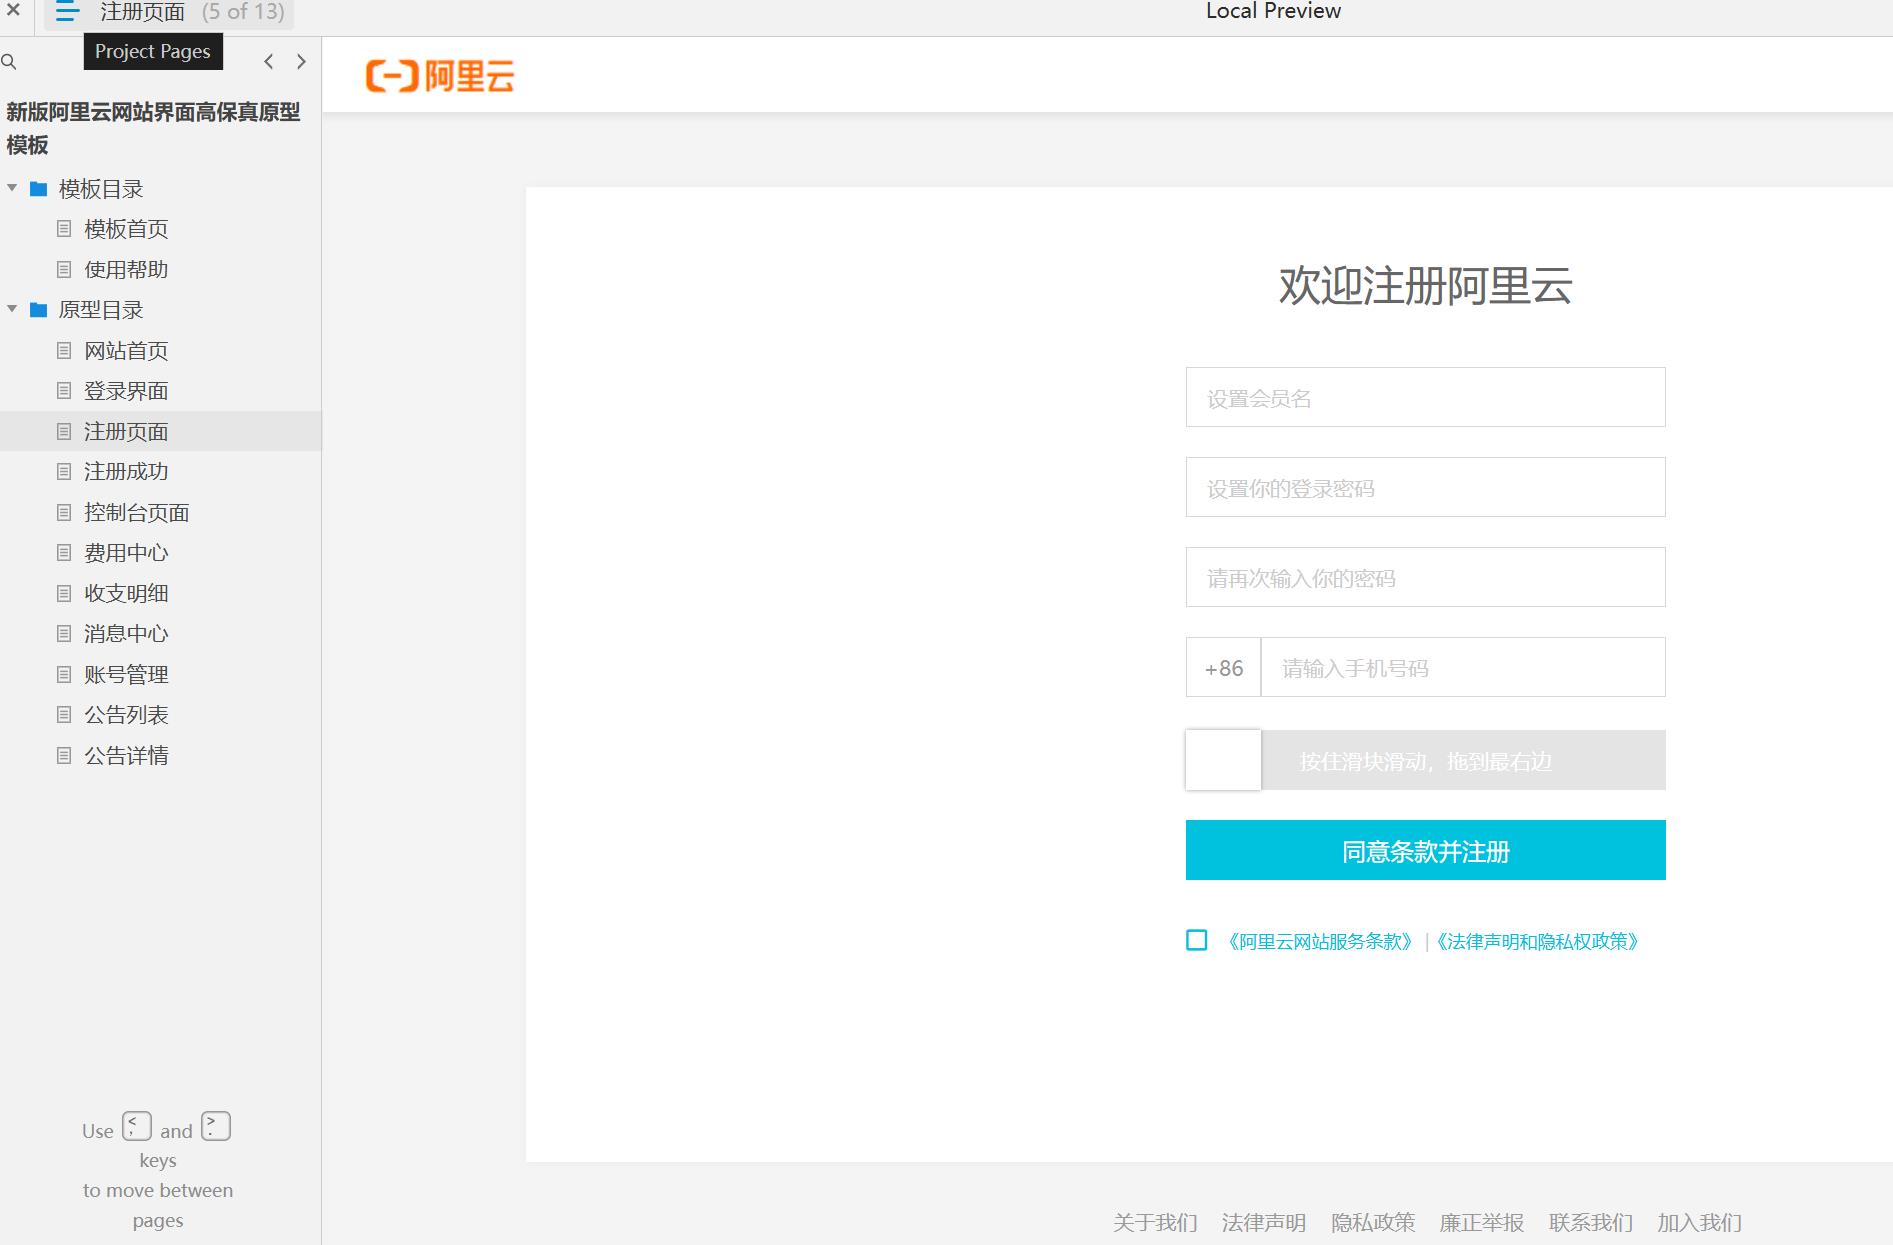
Task: Click the page icon beside 注册成功
Action: pyautogui.click(x=64, y=471)
